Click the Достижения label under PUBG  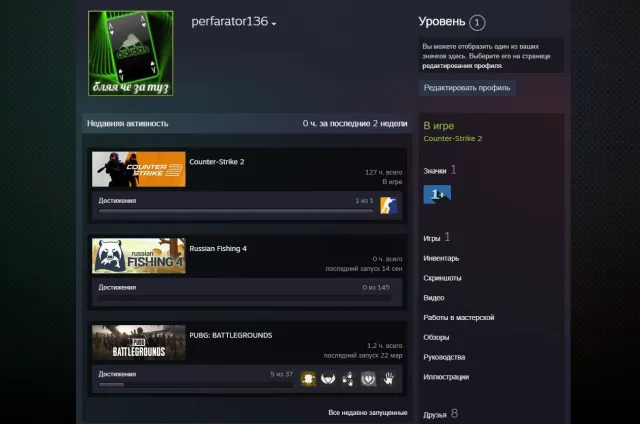click(x=117, y=374)
